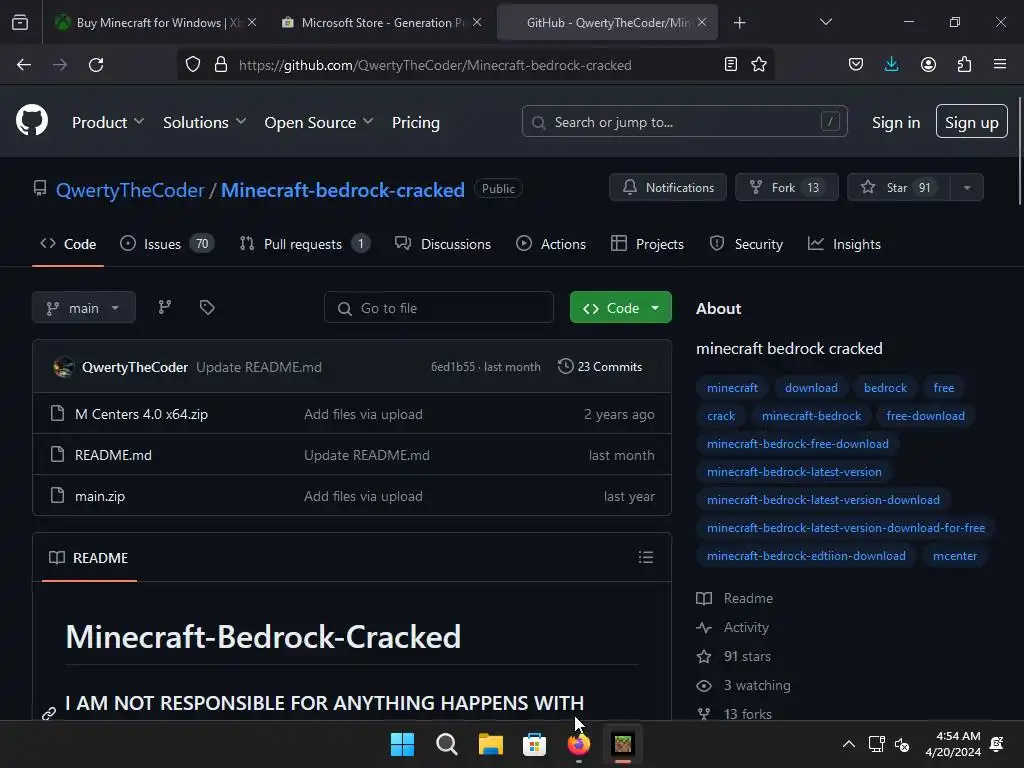
Task: Open README outline list icon
Action: [646, 557]
